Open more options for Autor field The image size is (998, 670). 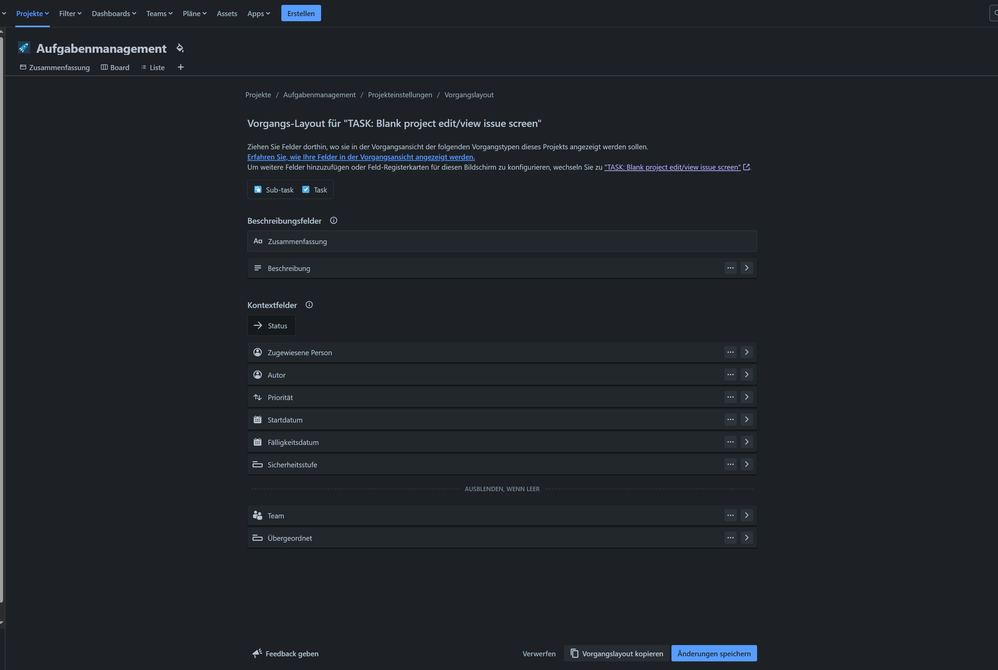730,375
